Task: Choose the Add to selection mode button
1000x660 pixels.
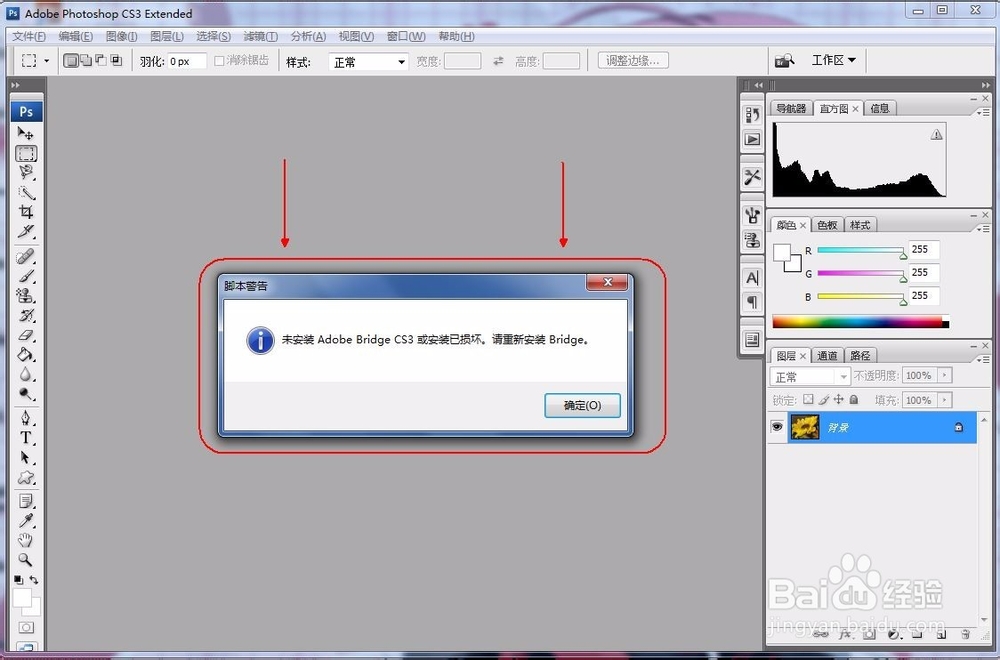Action: pos(86,61)
